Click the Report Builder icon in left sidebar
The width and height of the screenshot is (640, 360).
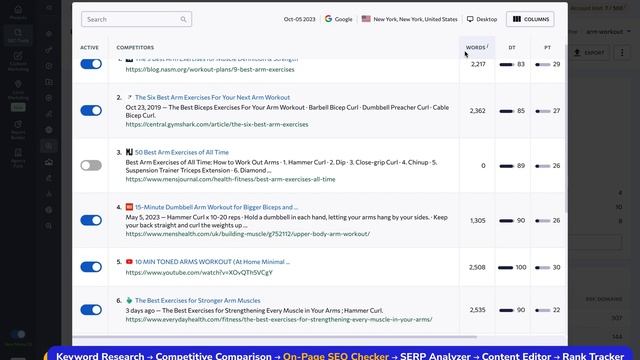click(18, 124)
